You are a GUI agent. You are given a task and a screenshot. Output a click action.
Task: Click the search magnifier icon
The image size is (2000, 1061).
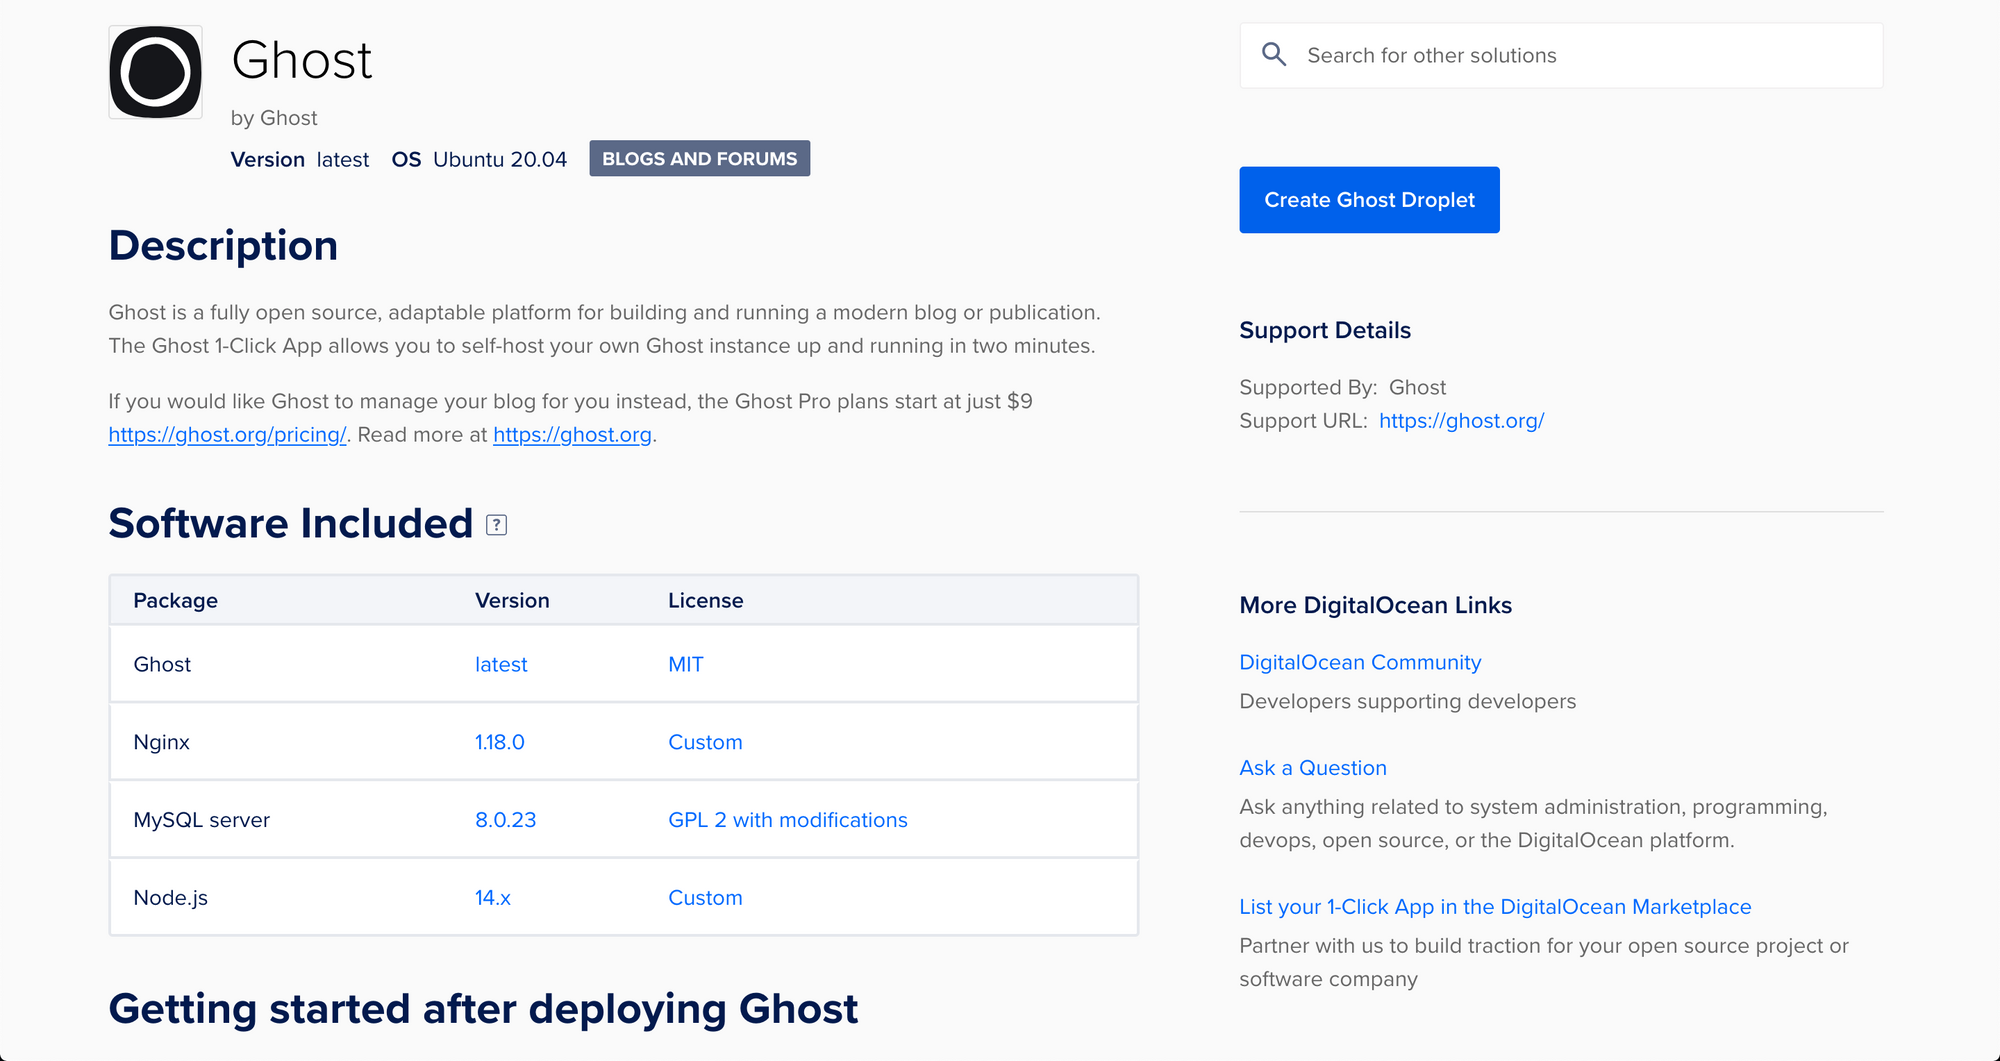1274,55
